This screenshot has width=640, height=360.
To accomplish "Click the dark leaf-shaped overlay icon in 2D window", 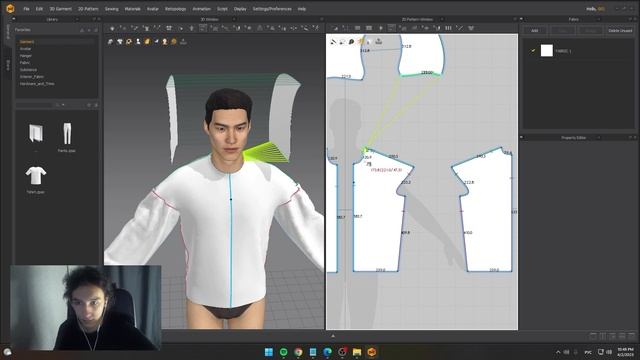I will (351, 42).
